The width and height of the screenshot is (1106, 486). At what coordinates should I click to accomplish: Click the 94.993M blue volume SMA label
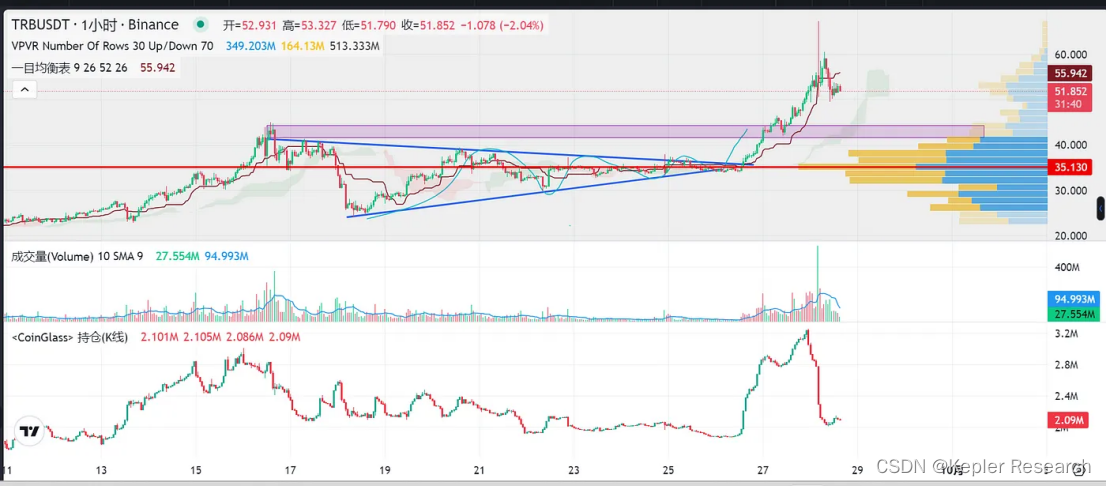click(1072, 300)
